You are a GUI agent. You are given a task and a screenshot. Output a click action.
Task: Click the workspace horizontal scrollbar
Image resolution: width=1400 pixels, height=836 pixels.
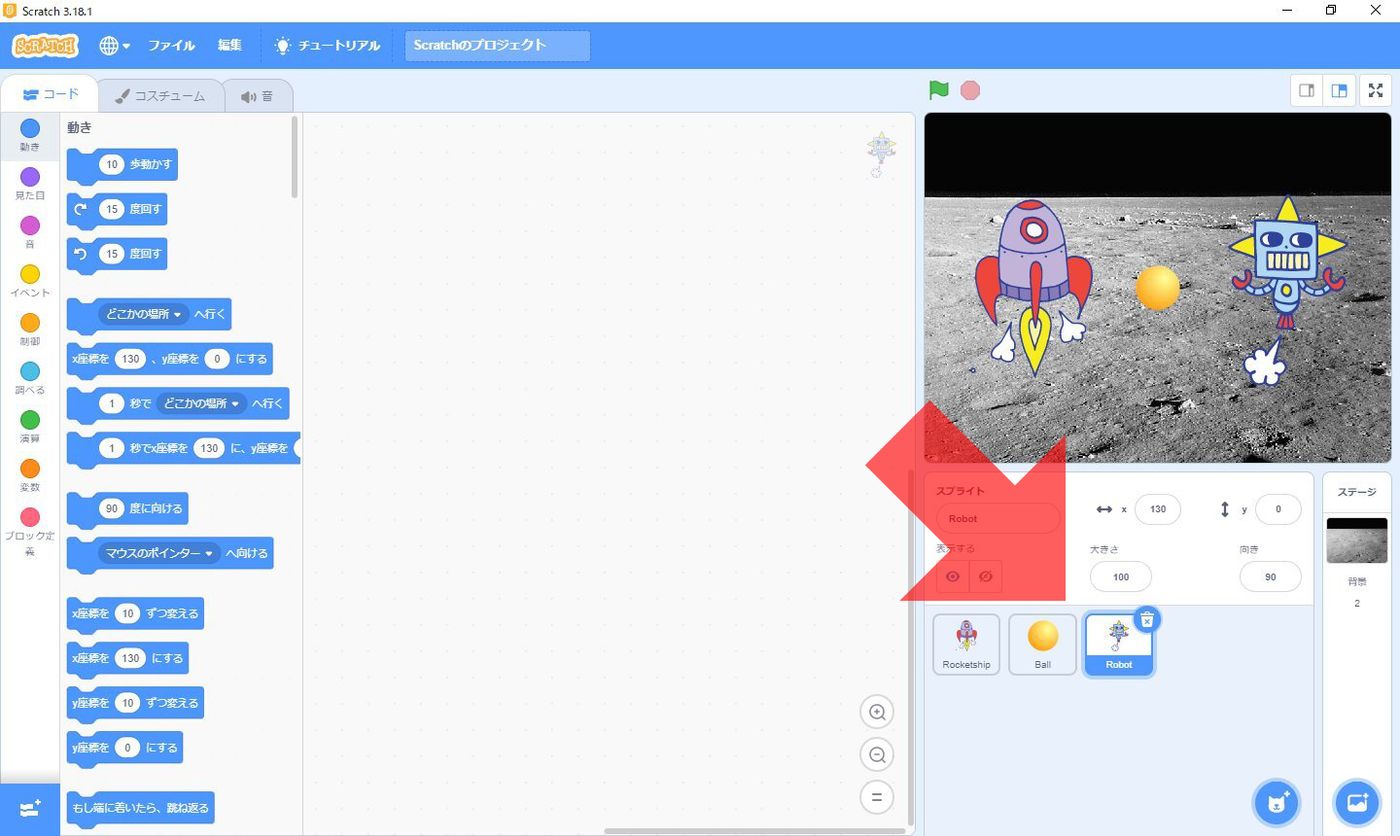[755, 830]
